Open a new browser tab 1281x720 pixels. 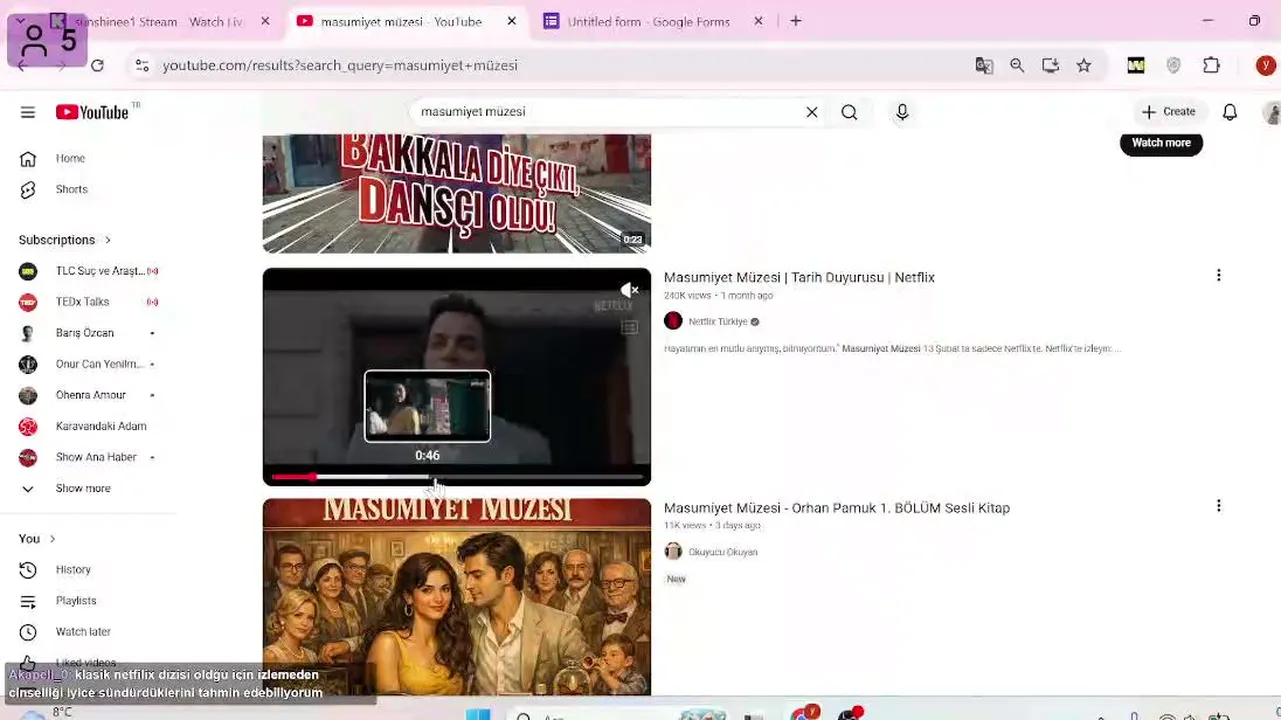[x=796, y=21]
